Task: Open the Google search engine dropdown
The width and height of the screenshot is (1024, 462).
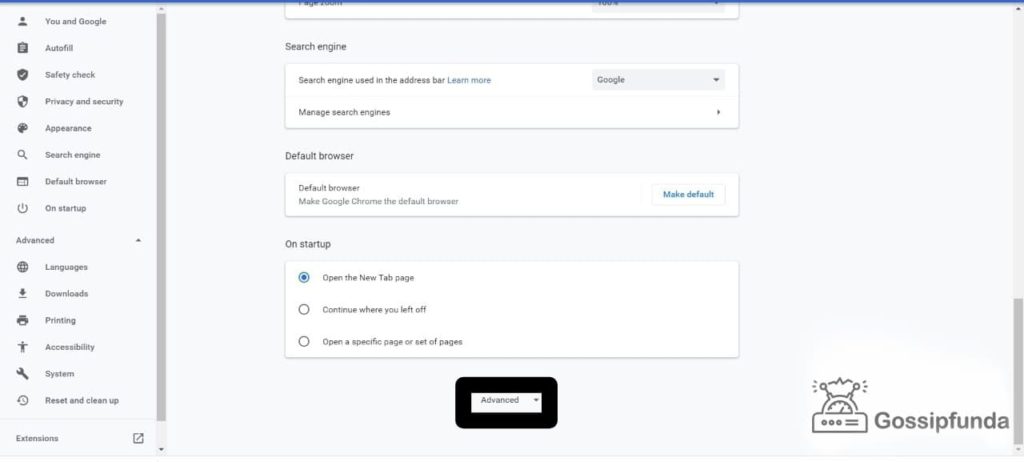Action: pos(658,80)
